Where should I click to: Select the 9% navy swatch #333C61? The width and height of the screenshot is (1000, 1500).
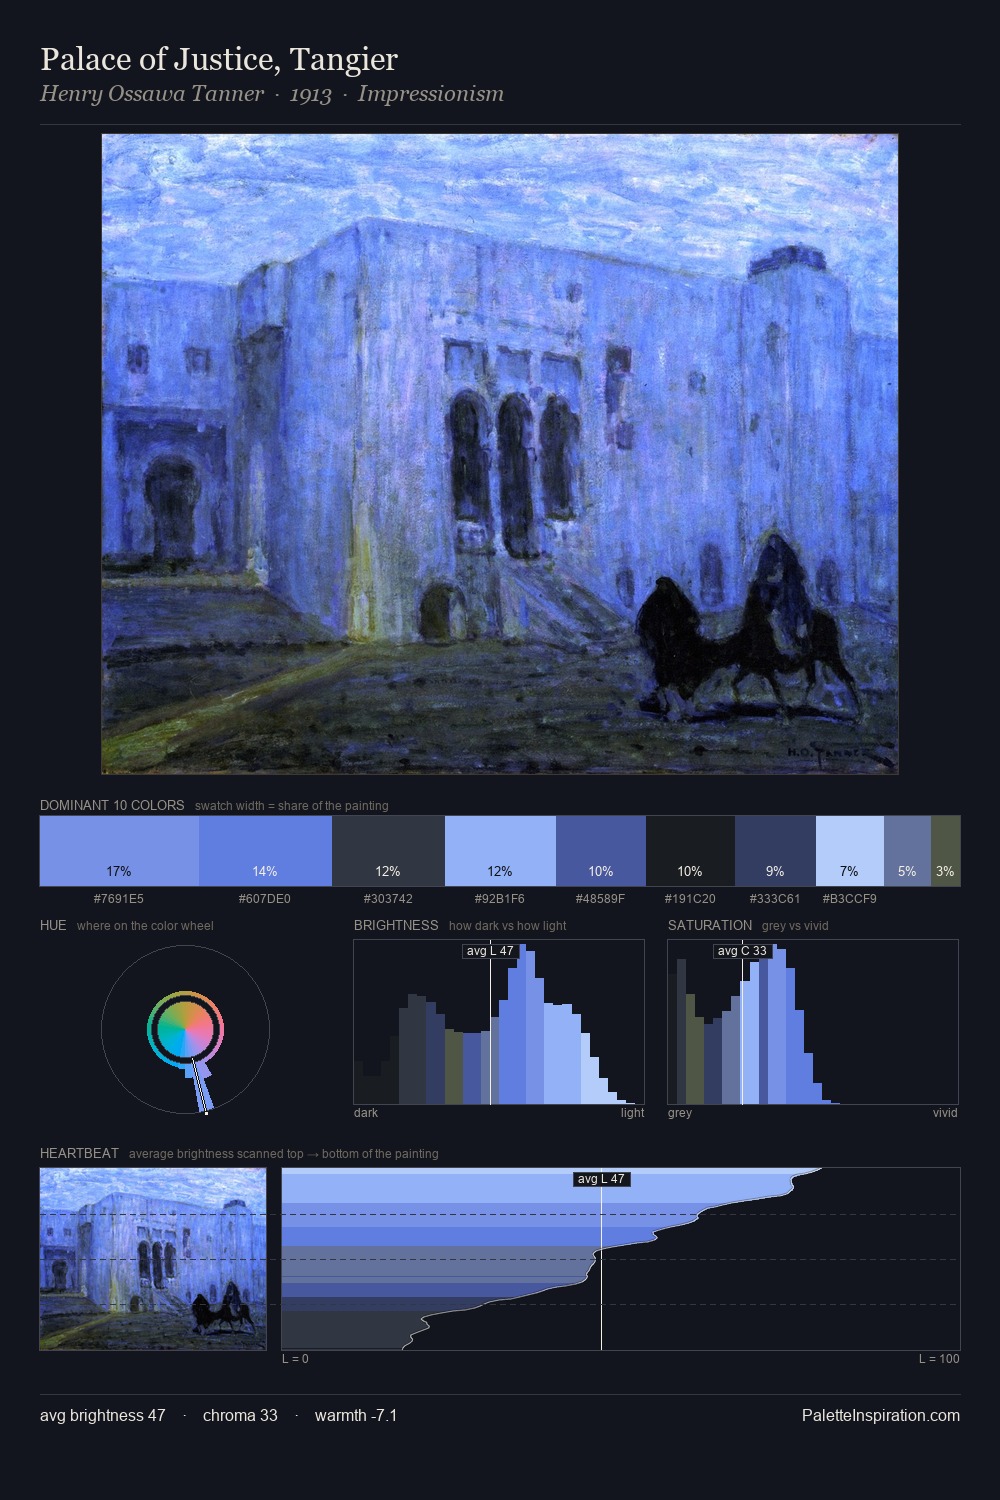coord(775,851)
